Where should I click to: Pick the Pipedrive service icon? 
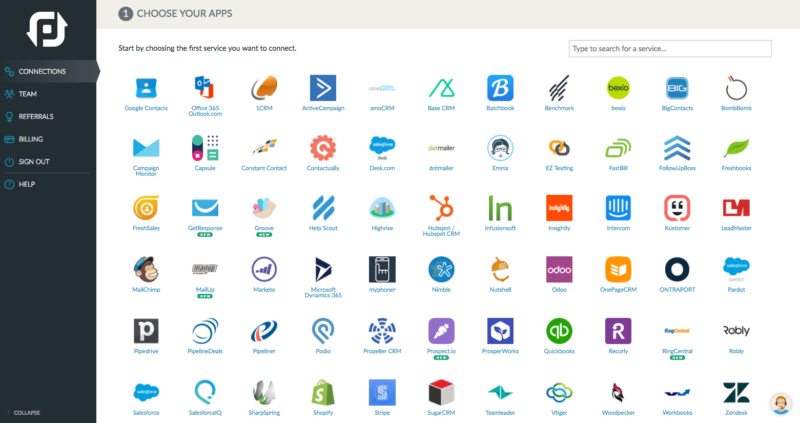(x=146, y=330)
